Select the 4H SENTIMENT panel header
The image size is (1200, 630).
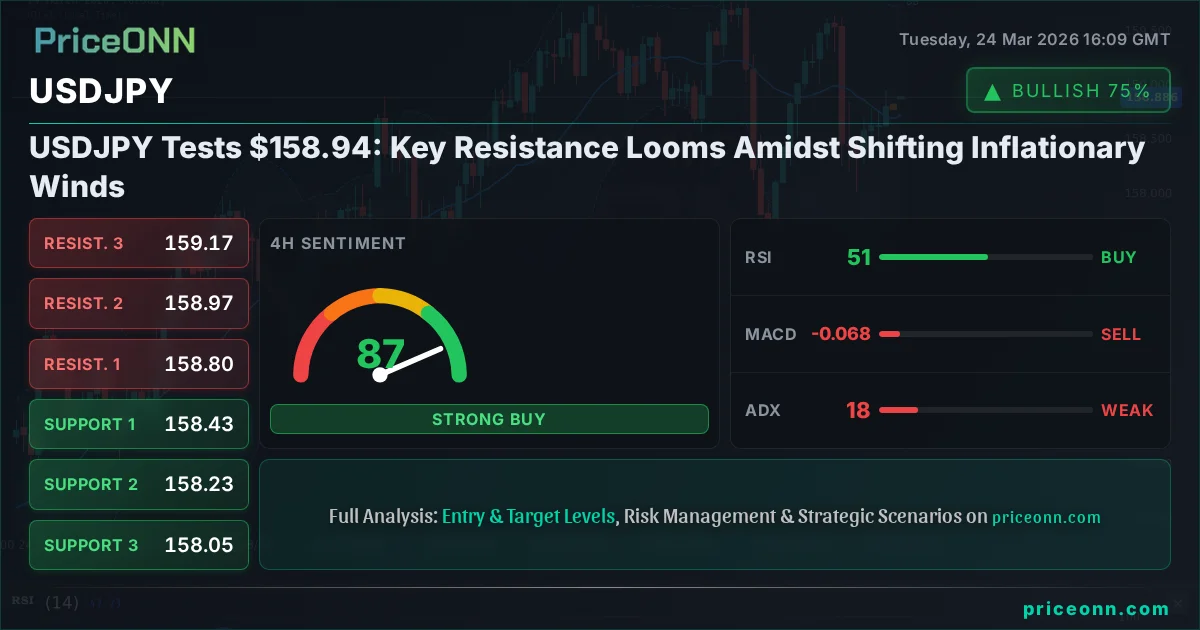(x=337, y=243)
